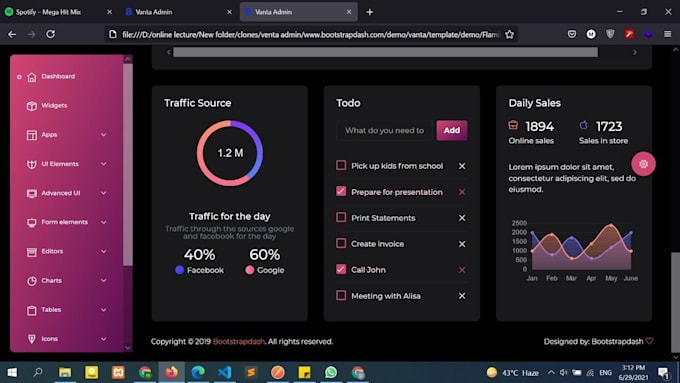Expand the UI Elements chevron
This screenshot has height=383, width=680.
(x=104, y=164)
